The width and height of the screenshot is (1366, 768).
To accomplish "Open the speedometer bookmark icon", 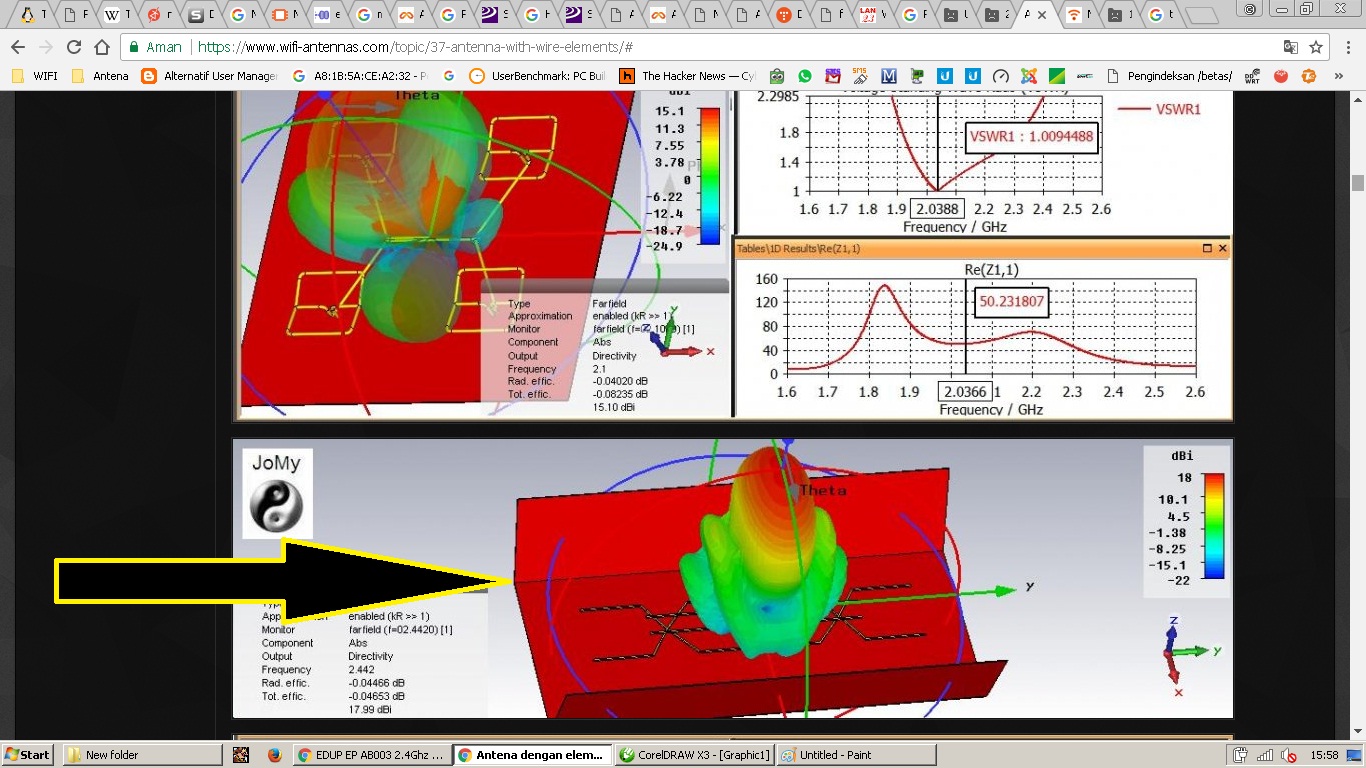I will (1000, 76).
